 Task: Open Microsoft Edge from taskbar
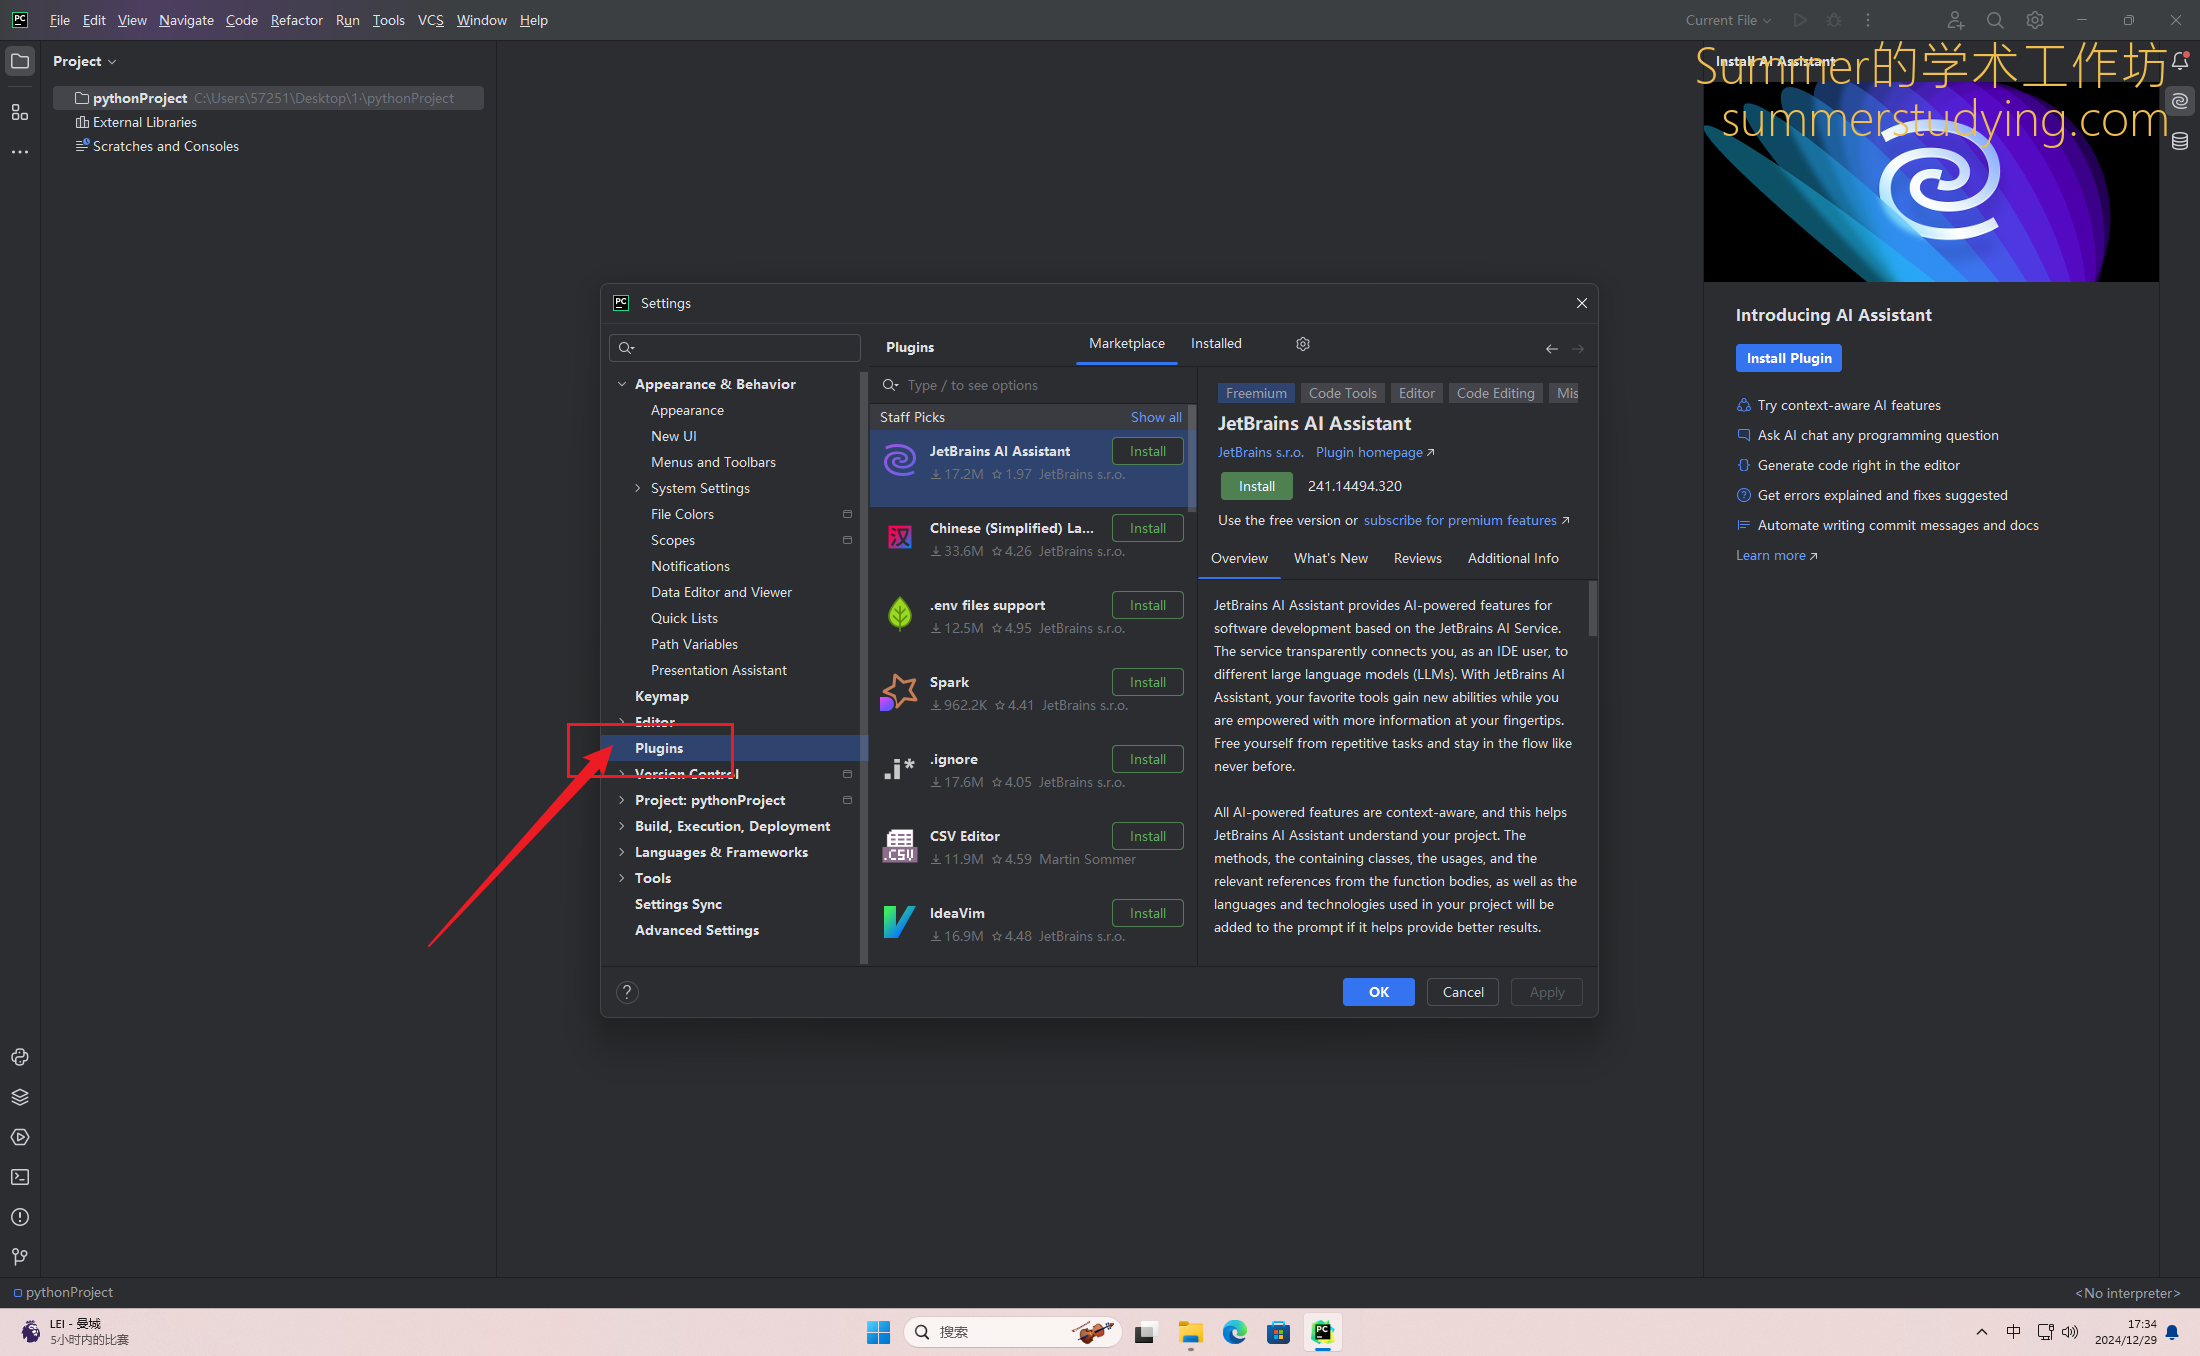pos(1234,1332)
